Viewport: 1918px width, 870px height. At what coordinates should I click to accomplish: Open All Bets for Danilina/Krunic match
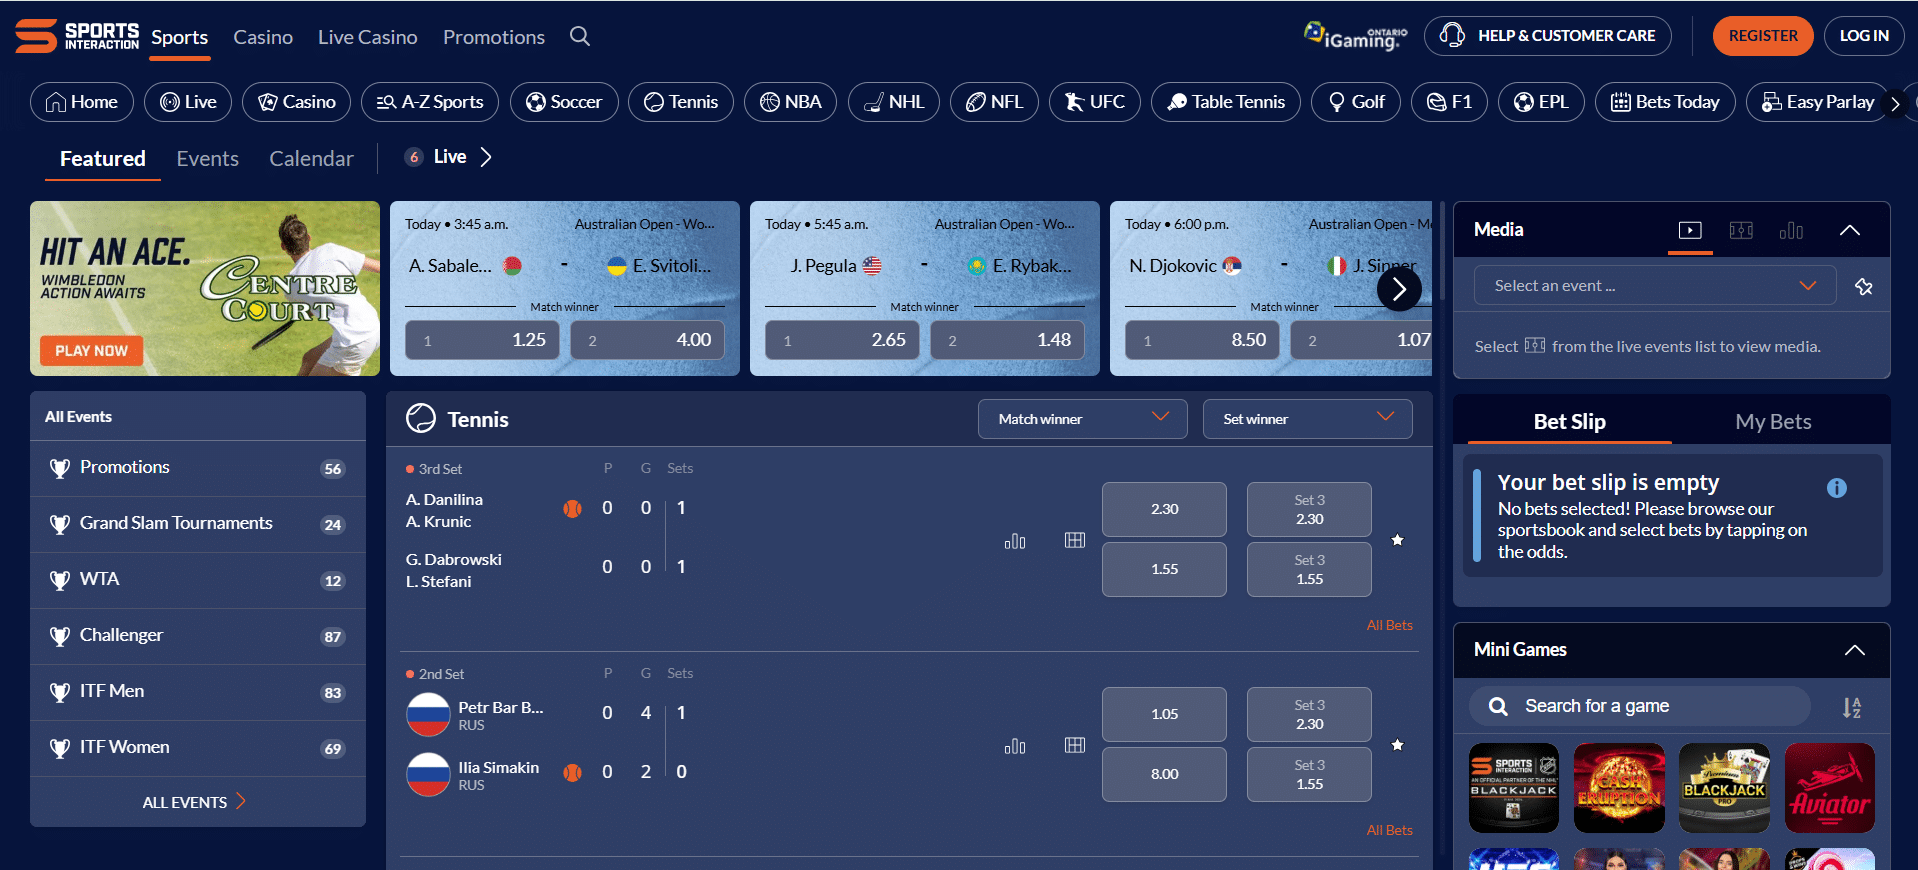pos(1390,625)
